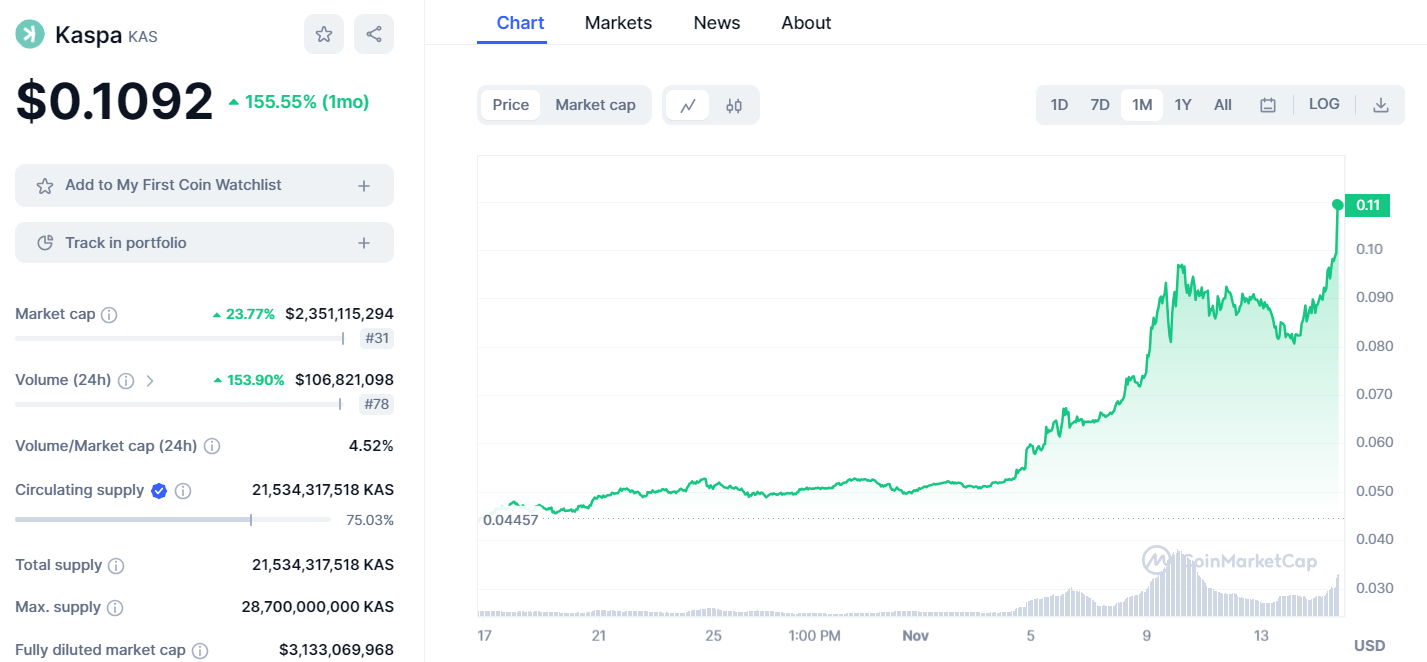
Task: Toggle chart to Price view
Action: [511, 105]
